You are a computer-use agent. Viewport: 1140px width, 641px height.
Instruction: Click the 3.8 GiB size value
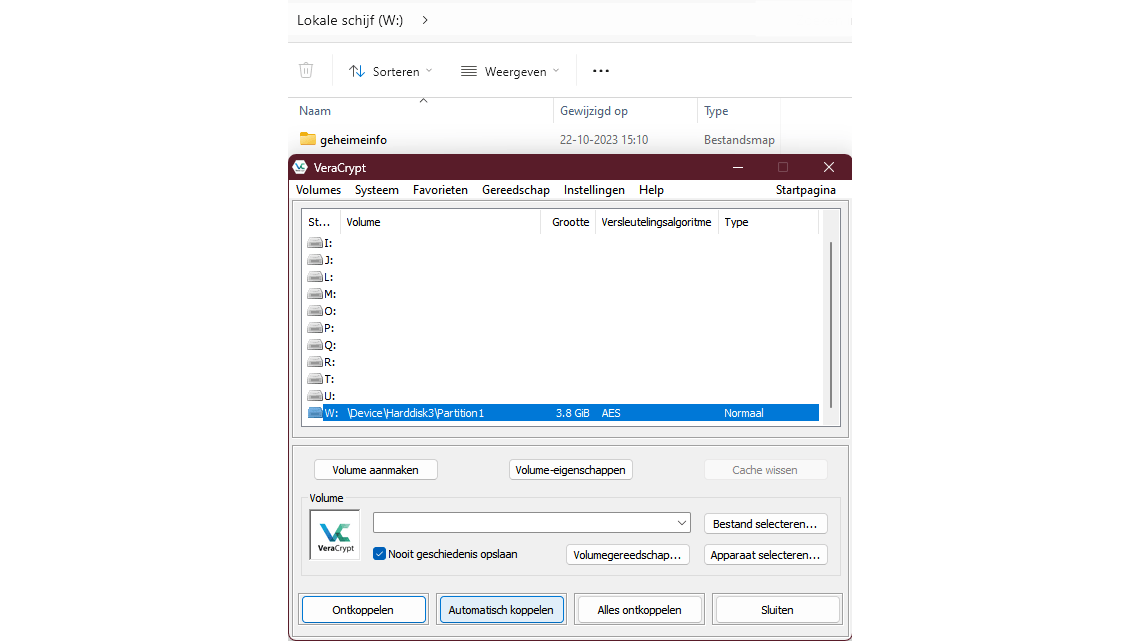[x=572, y=413]
